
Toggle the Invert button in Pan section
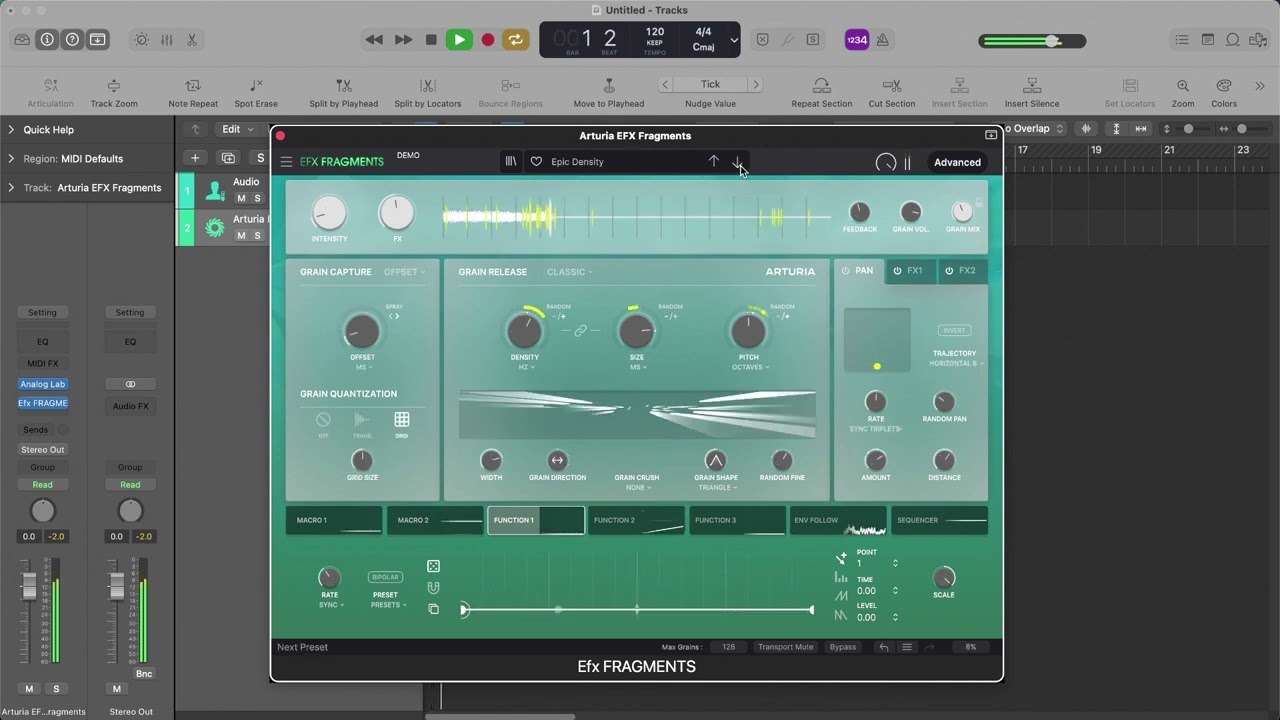(x=955, y=330)
